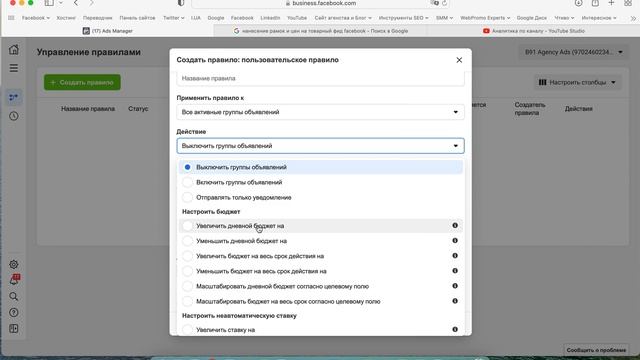640x360 pixels.
Task: Go back with Safari back arrow
Action: pyautogui.click(x=76, y=3)
